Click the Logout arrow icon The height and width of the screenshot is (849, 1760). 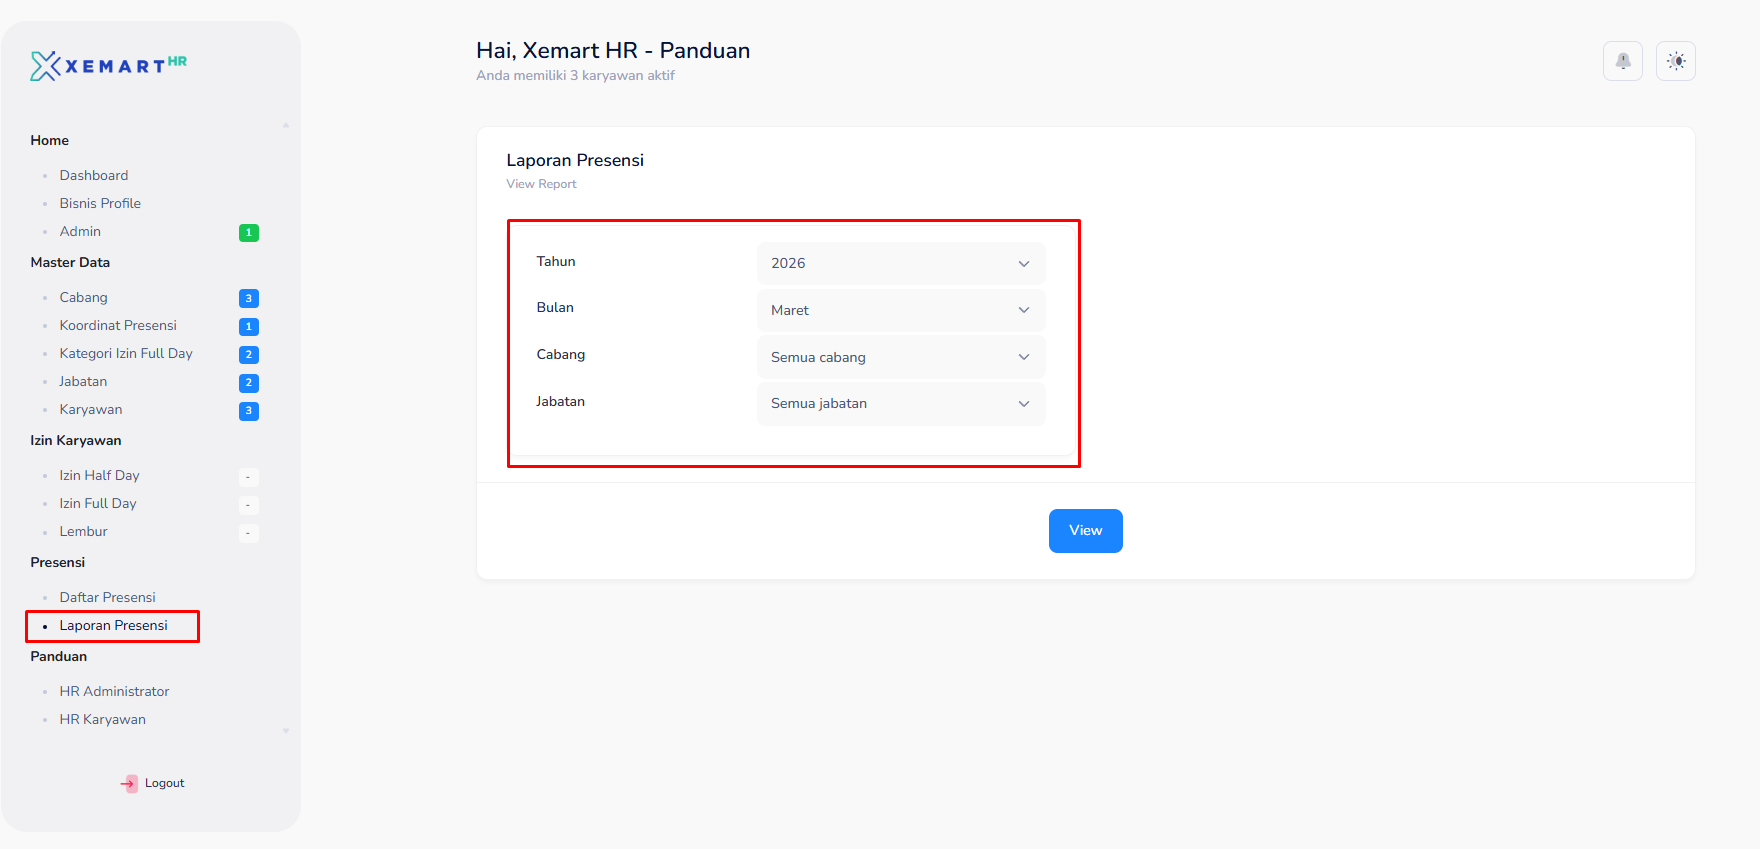click(x=130, y=784)
